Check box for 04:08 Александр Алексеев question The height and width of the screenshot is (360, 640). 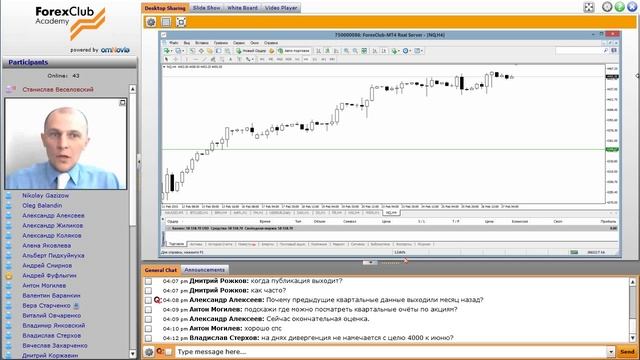point(149,300)
